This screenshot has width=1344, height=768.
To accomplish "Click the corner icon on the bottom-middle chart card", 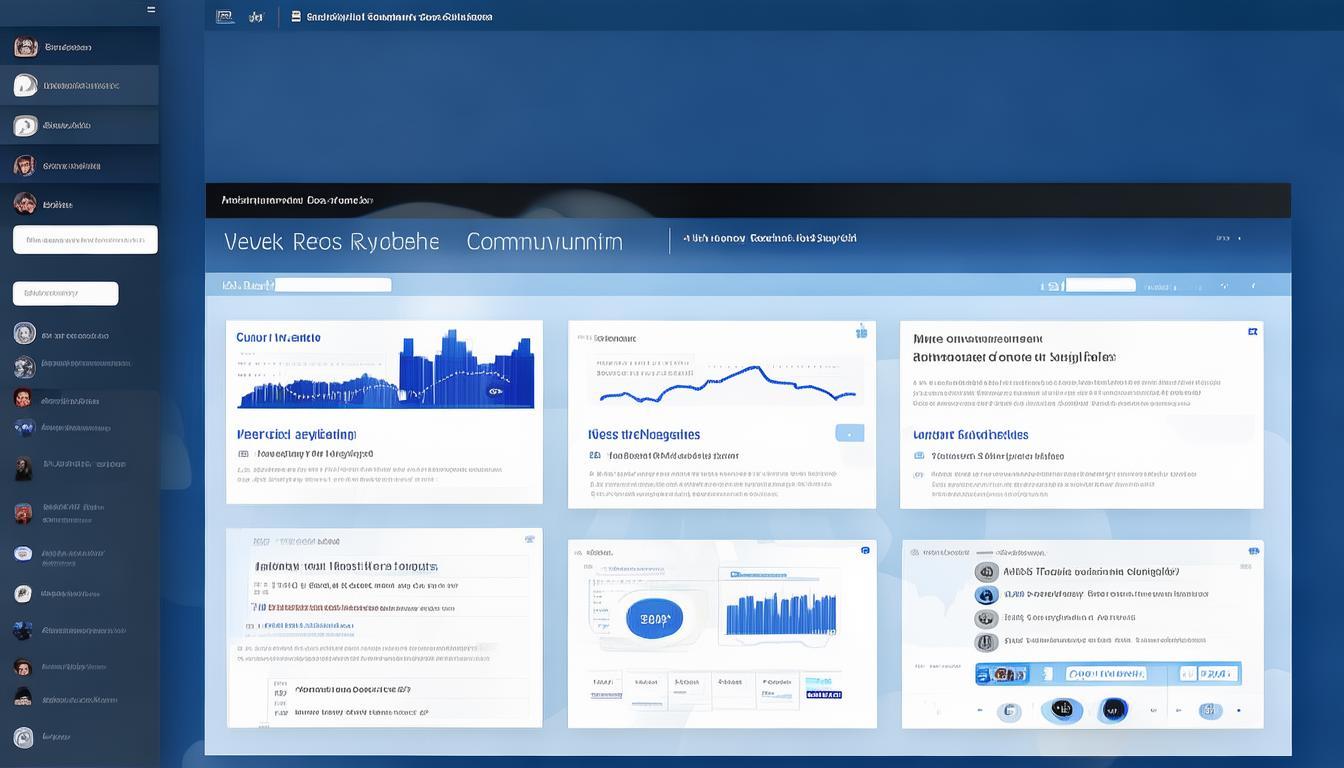I will tap(866, 550).
